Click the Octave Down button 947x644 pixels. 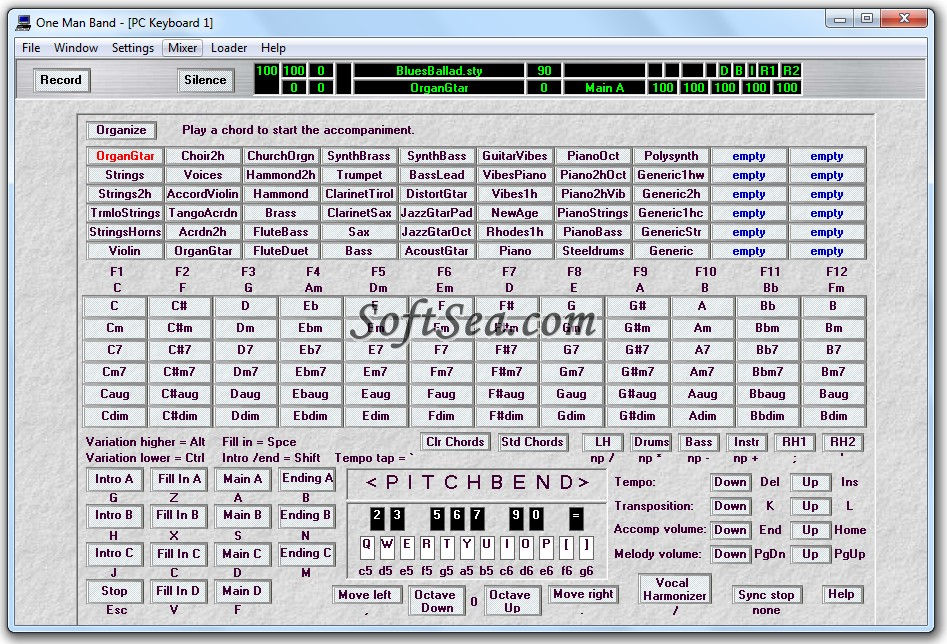click(437, 601)
